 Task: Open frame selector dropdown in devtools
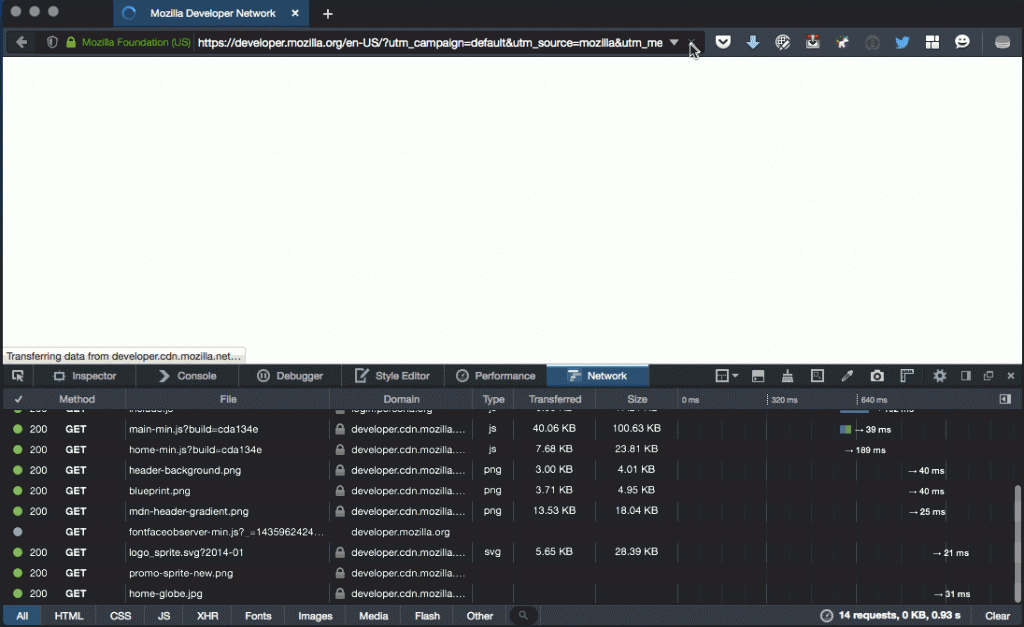[x=726, y=376]
